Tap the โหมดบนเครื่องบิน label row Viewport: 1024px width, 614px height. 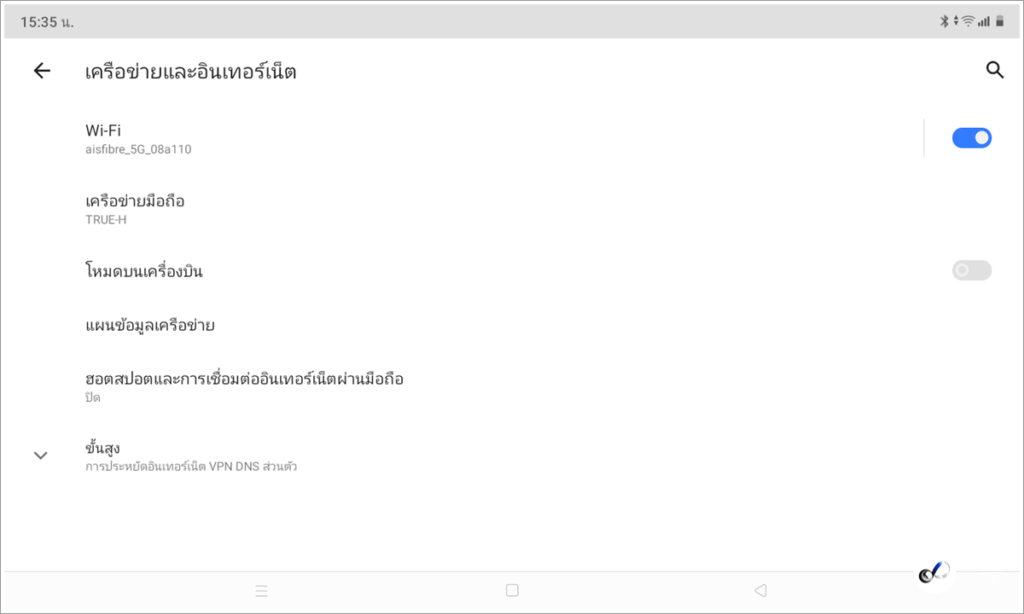[x=512, y=270]
